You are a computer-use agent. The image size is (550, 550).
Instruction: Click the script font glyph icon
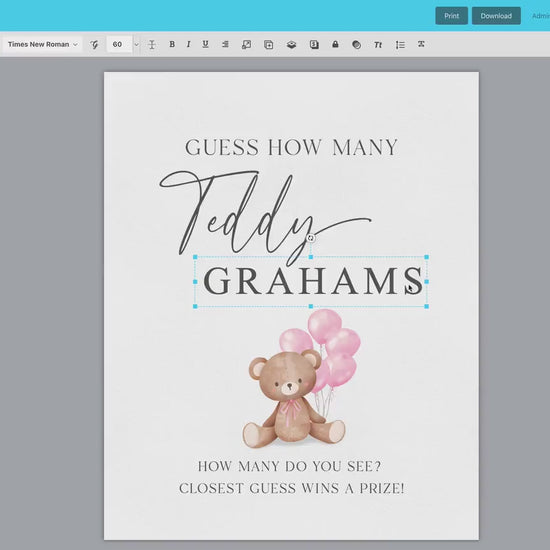(94, 45)
